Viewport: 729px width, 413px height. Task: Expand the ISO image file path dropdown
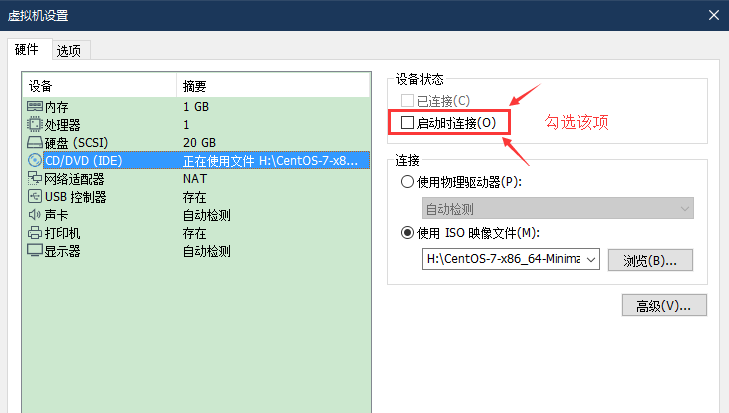click(591, 260)
